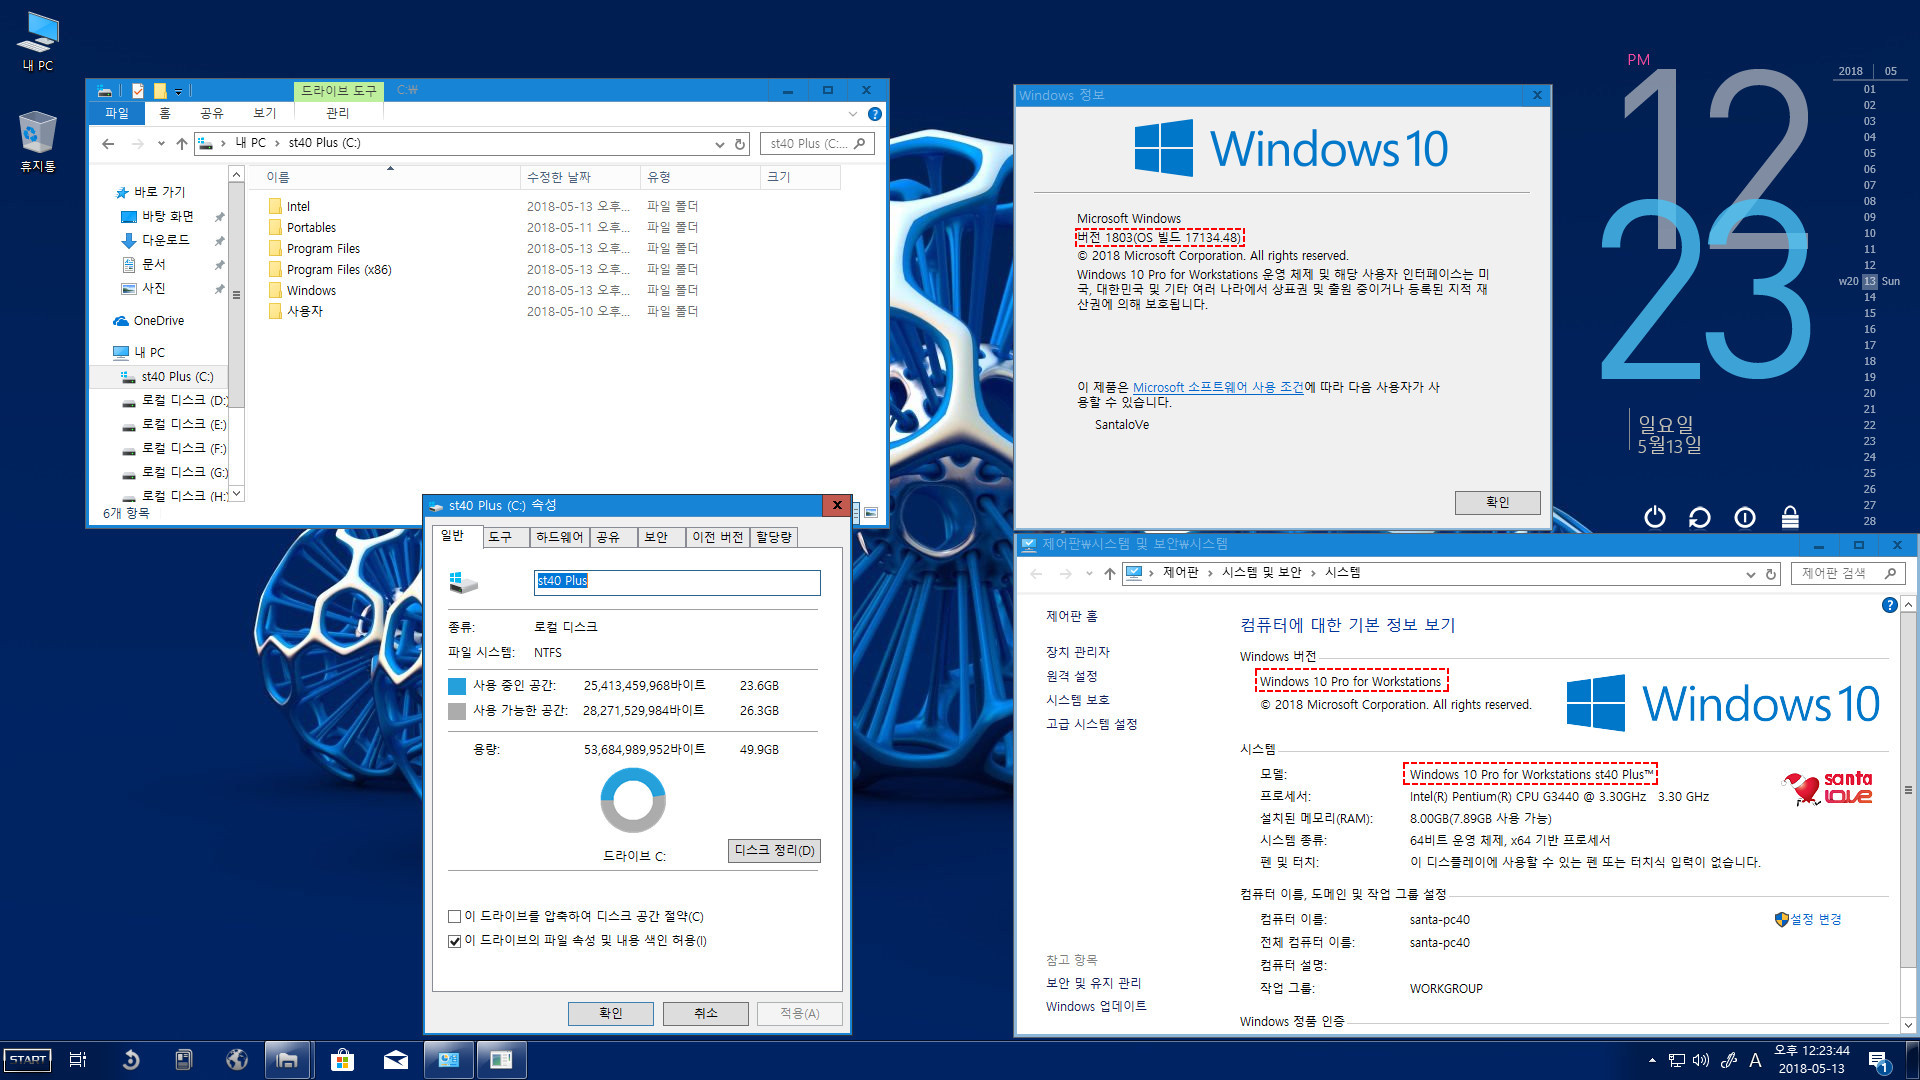Screen dimensions: 1920x1080
Task: Open 시스템 보호 link
Action: coord(1078,701)
